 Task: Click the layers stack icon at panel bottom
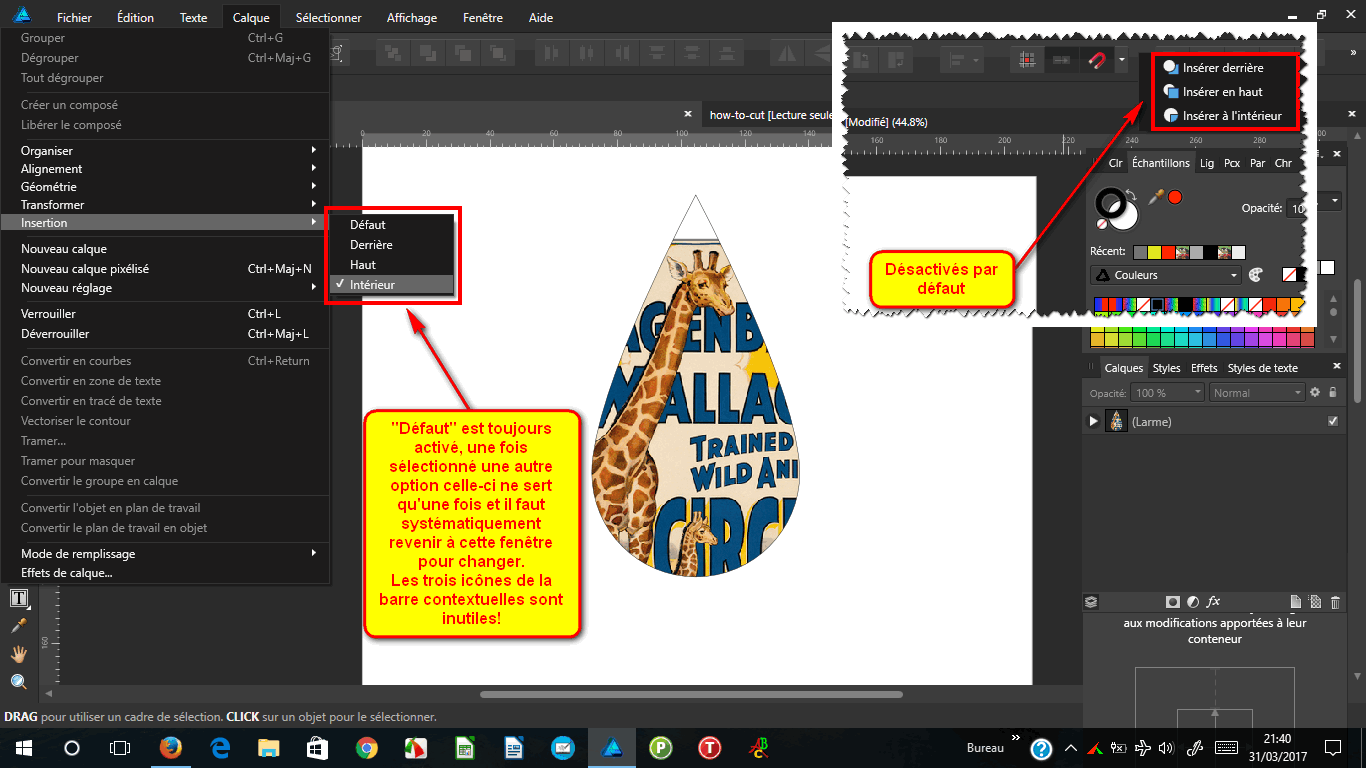coord(1091,602)
